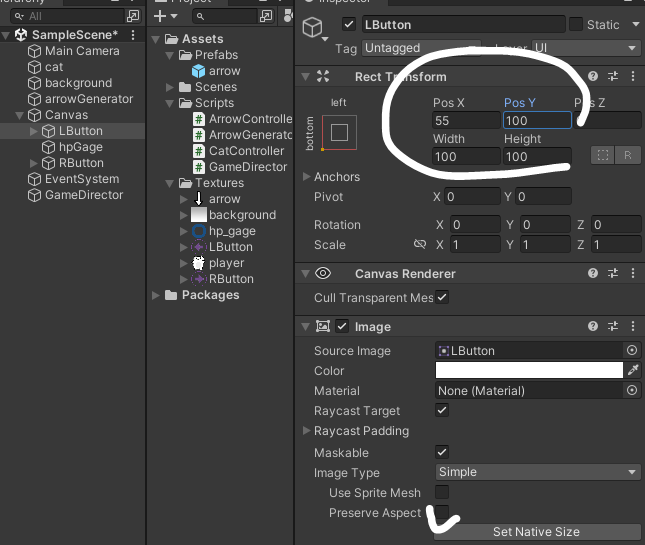
Task: Open the anchor presets box
Action: pos(339,132)
